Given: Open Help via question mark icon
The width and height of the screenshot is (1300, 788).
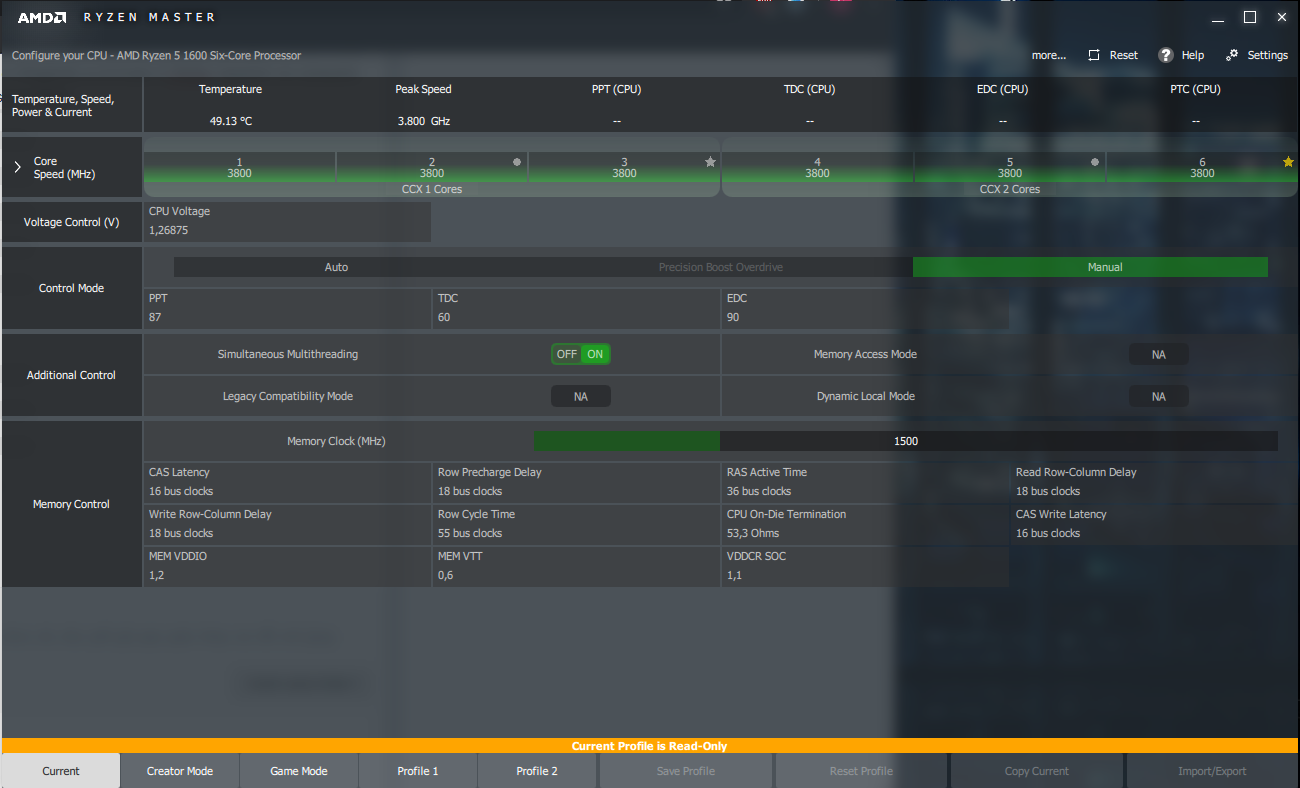Looking at the screenshot, I should [x=1165, y=55].
